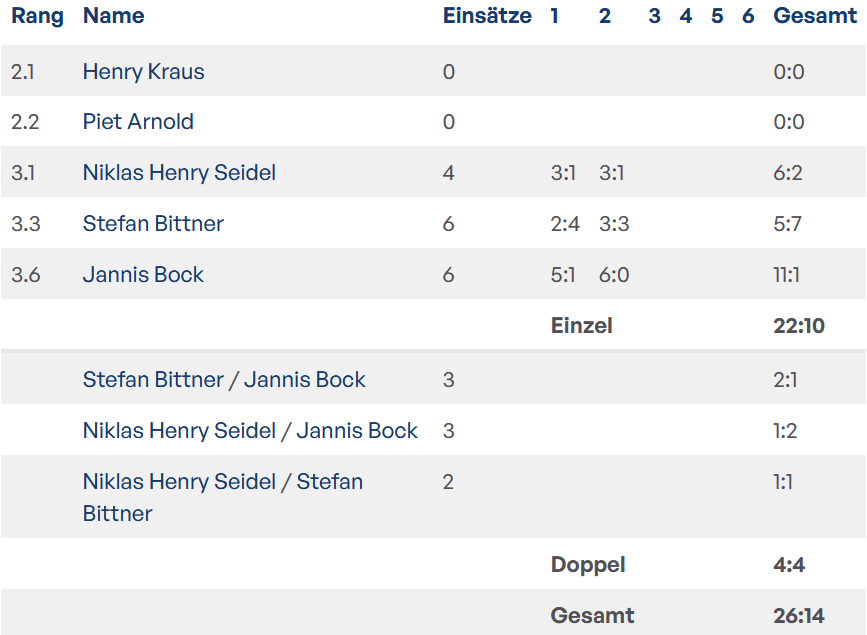Open the Stefan Bittner / Jannis Bock doubles pair
Screen dimensions: 867x635
(x=224, y=380)
